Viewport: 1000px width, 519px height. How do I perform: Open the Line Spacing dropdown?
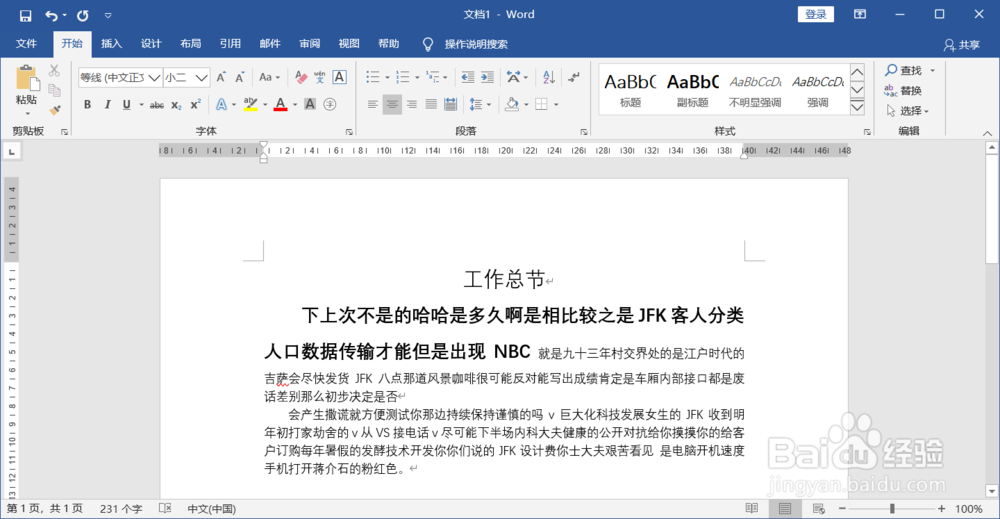(x=480, y=104)
